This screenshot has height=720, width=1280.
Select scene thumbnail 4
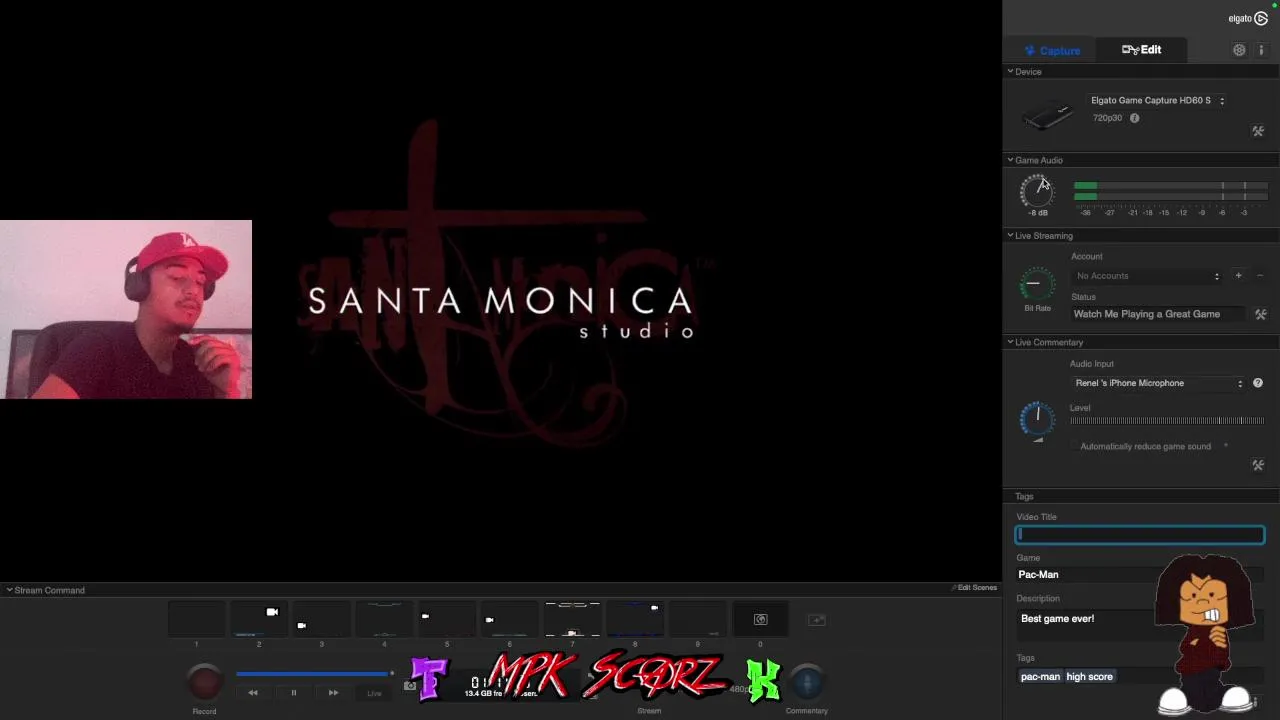(x=384, y=619)
